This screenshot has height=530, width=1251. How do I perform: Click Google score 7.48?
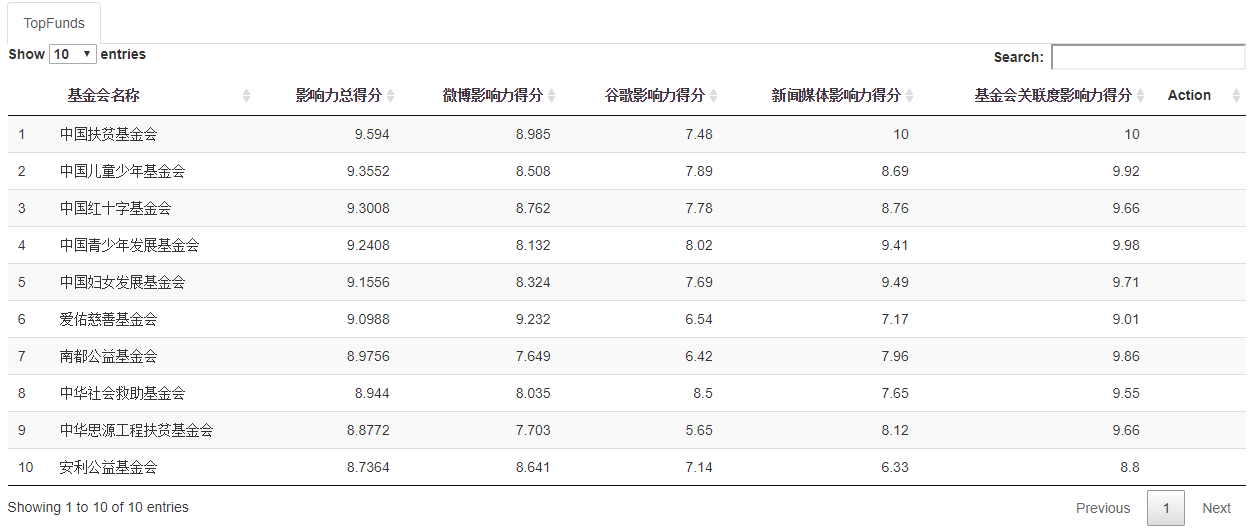click(x=699, y=134)
